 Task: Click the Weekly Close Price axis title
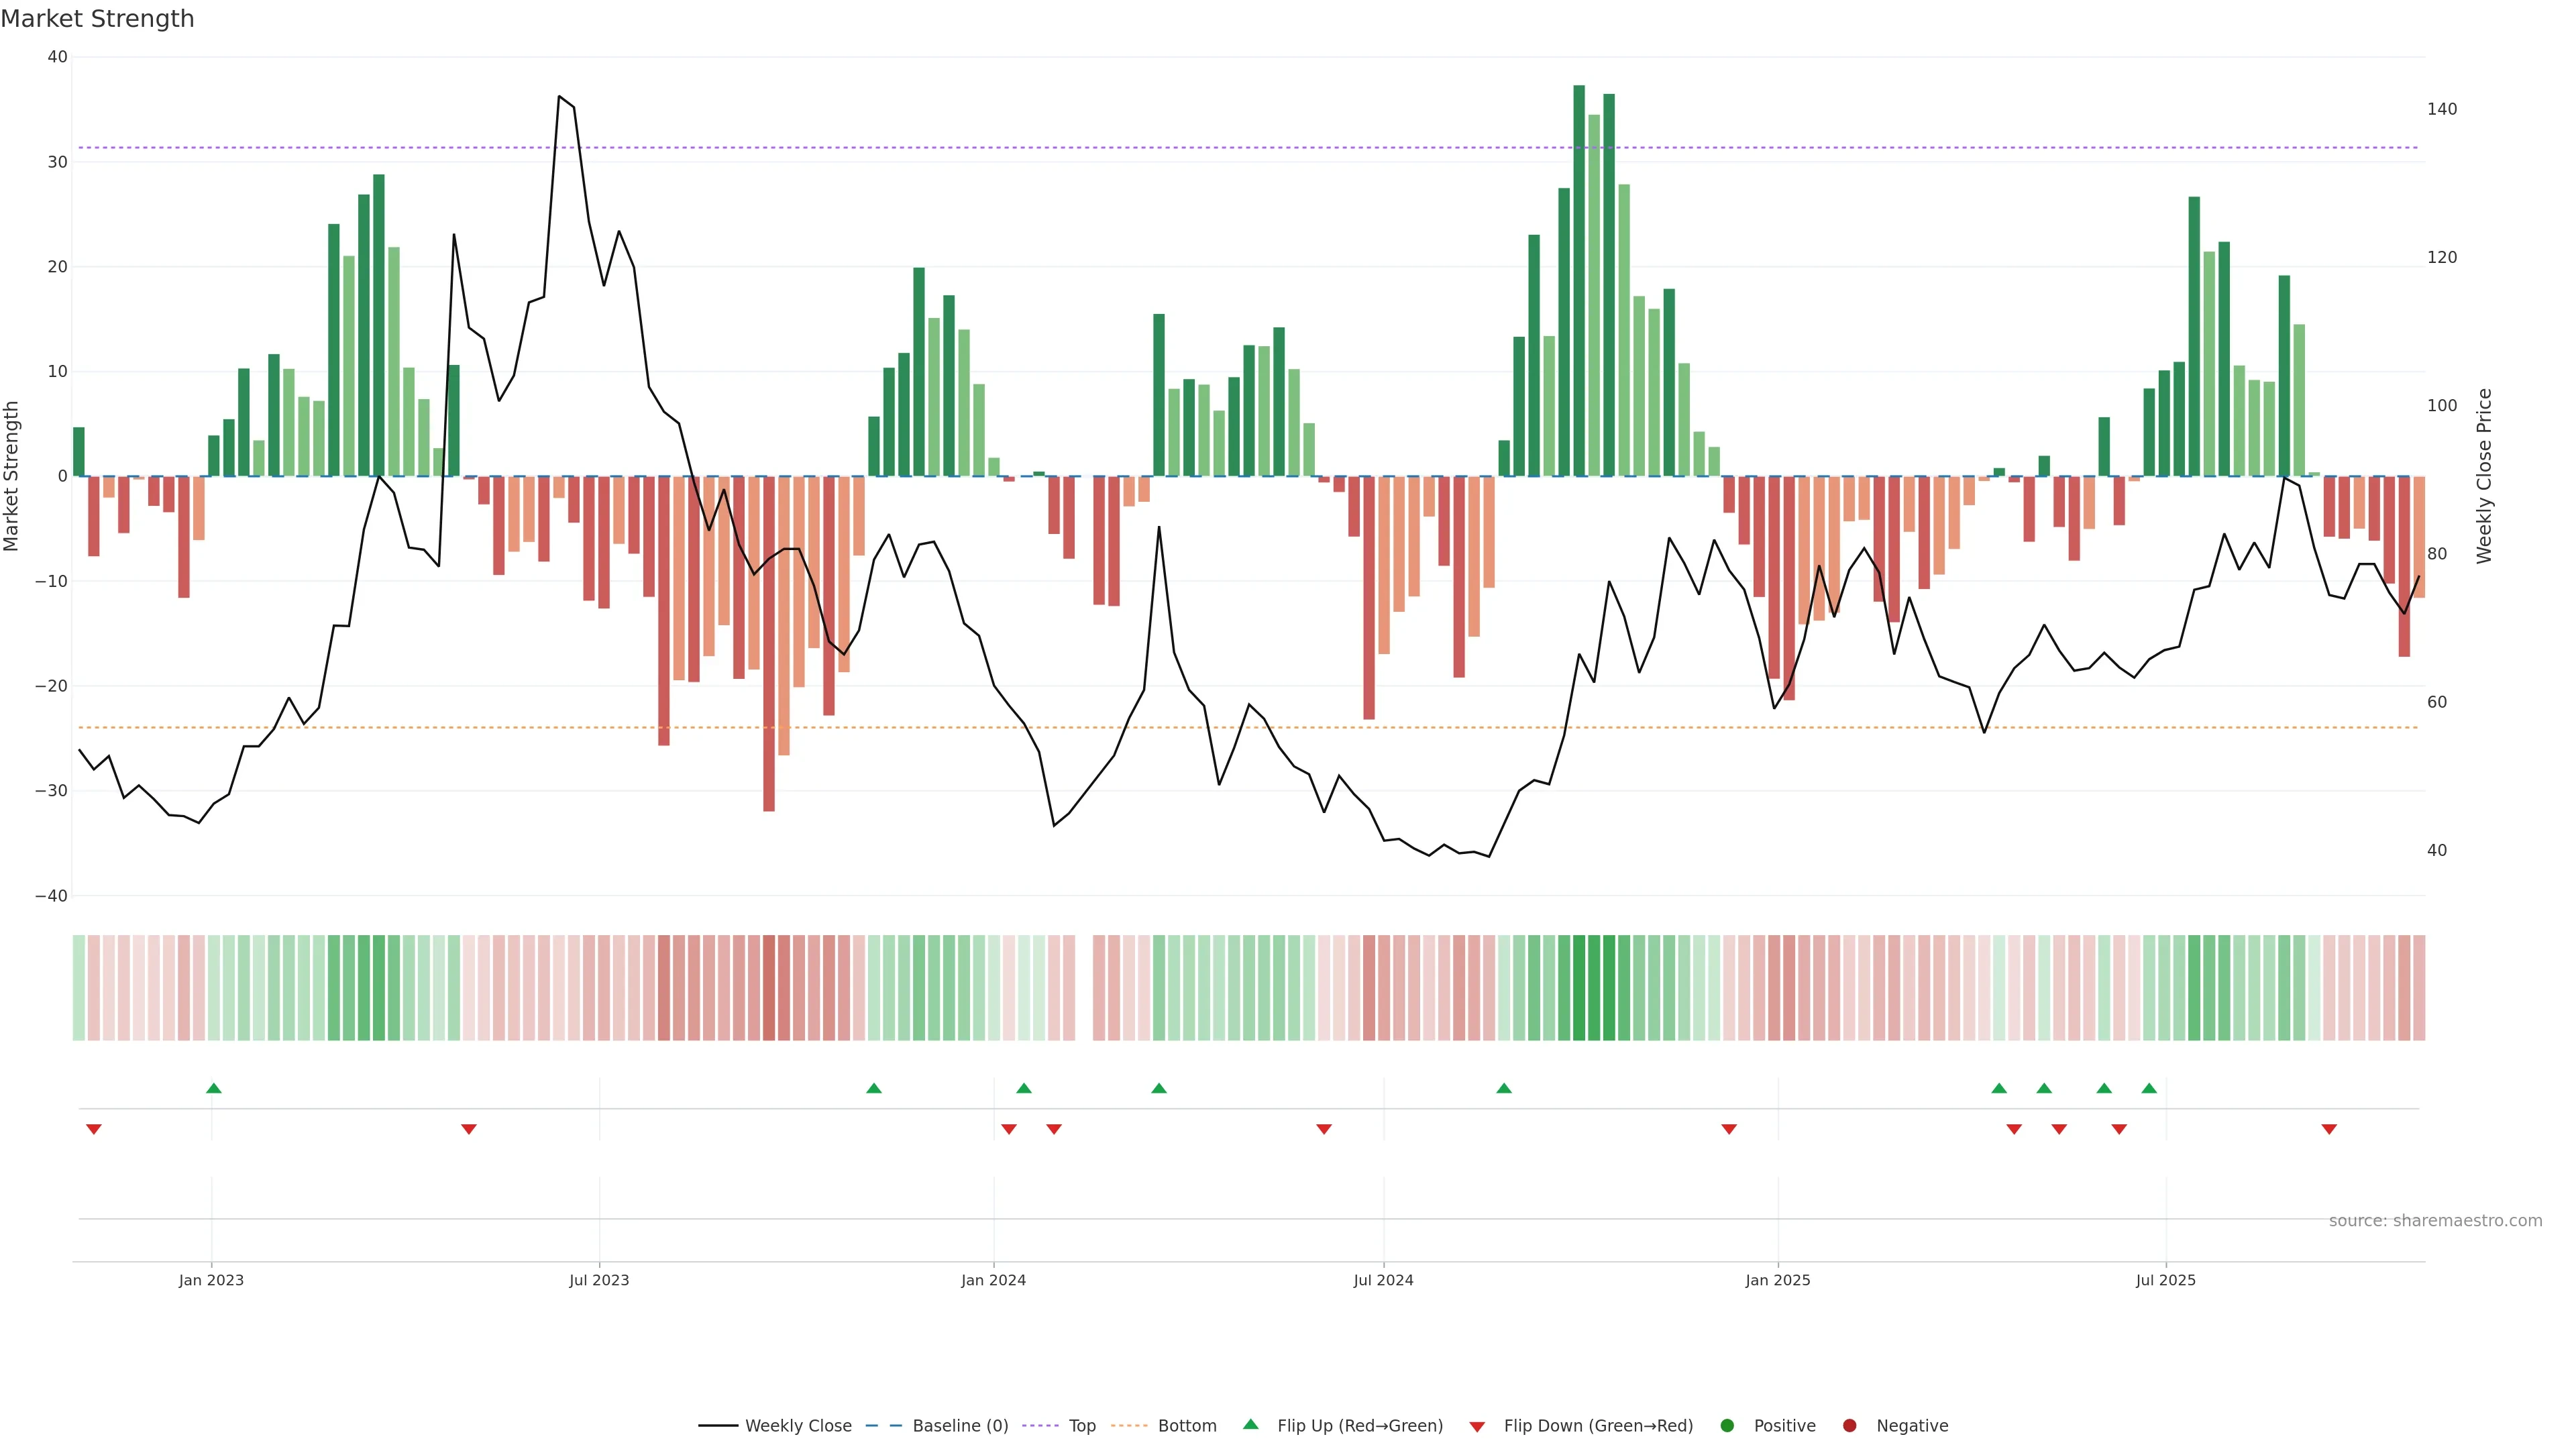pos(2484,476)
